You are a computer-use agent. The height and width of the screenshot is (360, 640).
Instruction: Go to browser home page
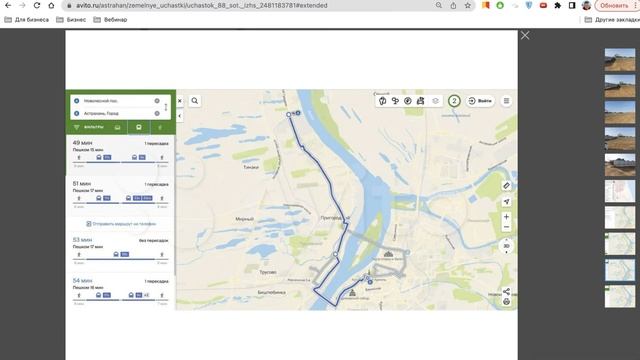[51, 5]
